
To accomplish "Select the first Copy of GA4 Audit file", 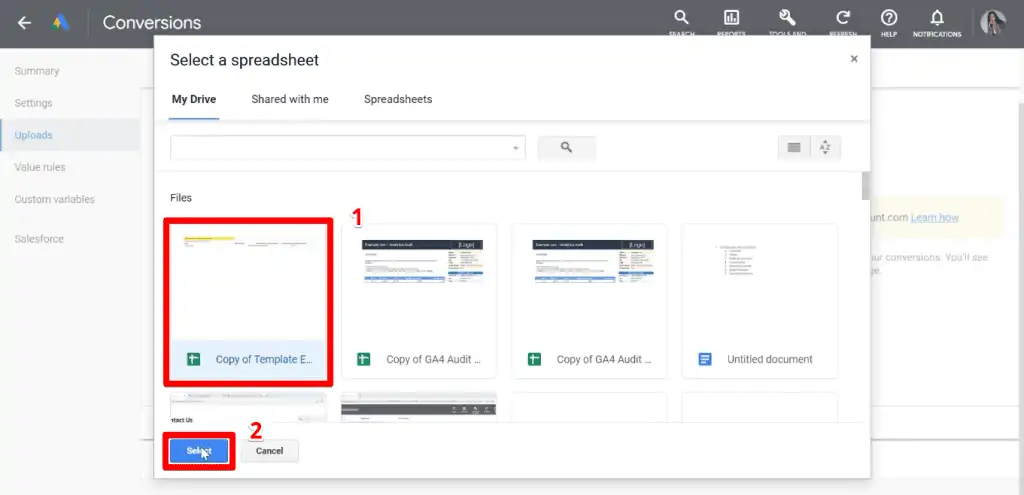I will pyautogui.click(x=419, y=302).
